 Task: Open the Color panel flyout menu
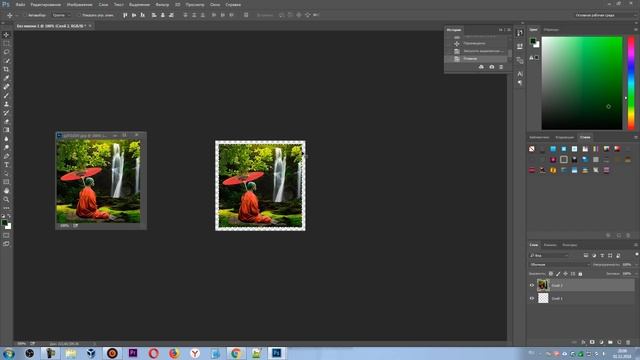636,29
